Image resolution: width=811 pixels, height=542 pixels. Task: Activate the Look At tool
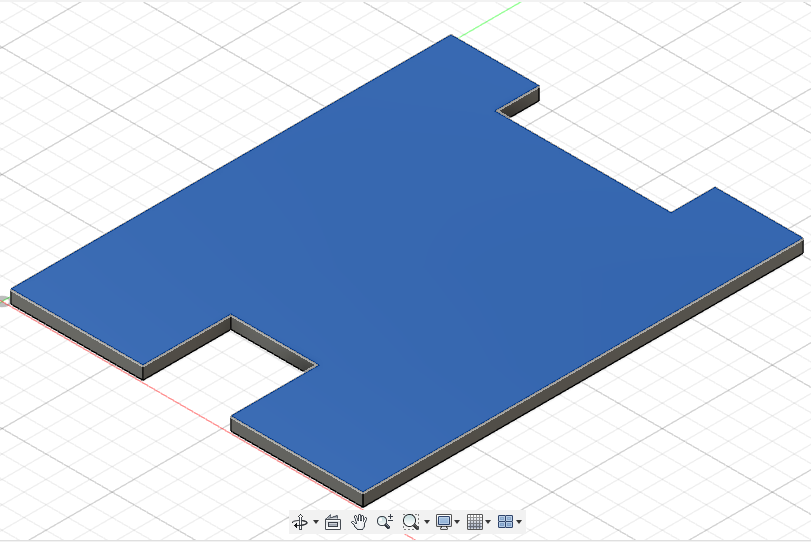coord(333,522)
